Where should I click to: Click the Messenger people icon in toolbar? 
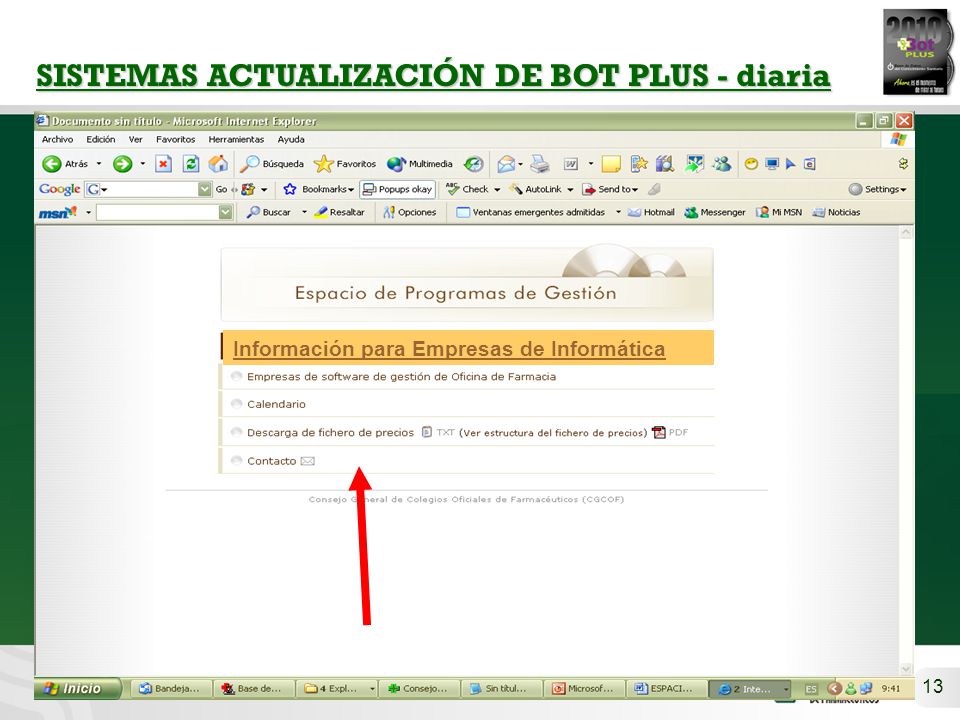722,164
